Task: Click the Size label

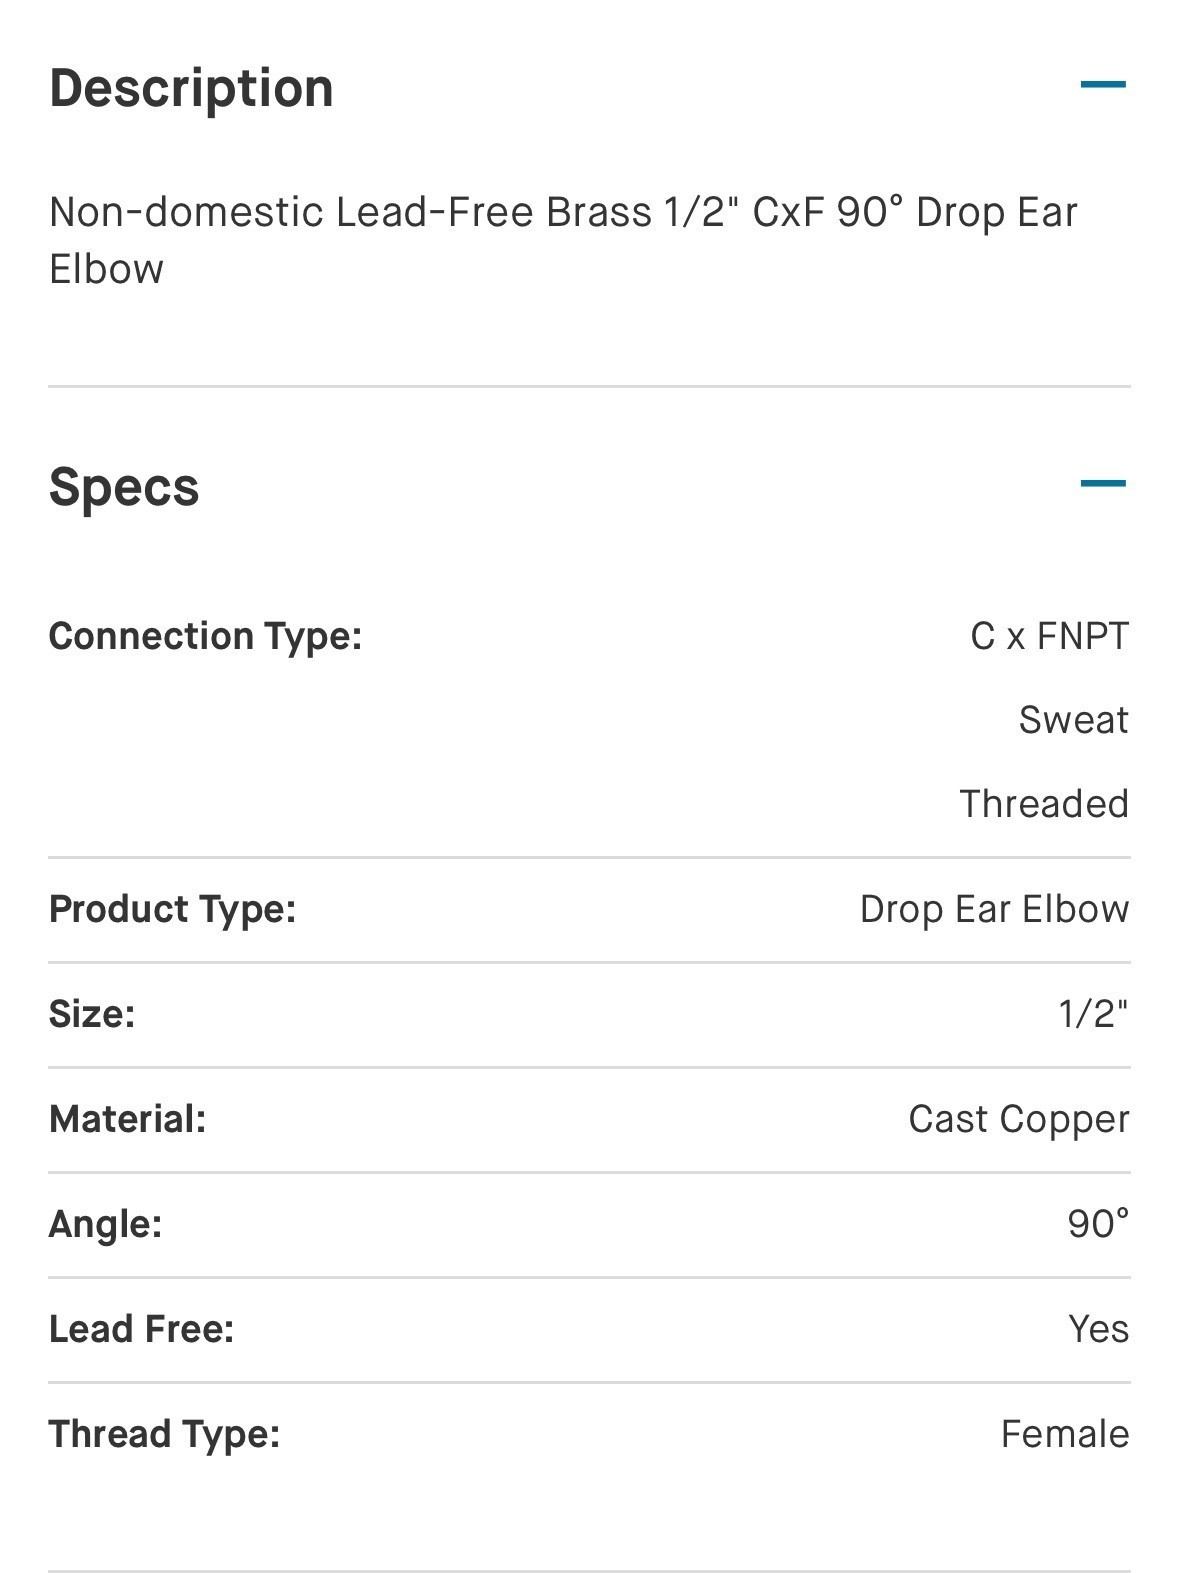Action: (x=92, y=1014)
